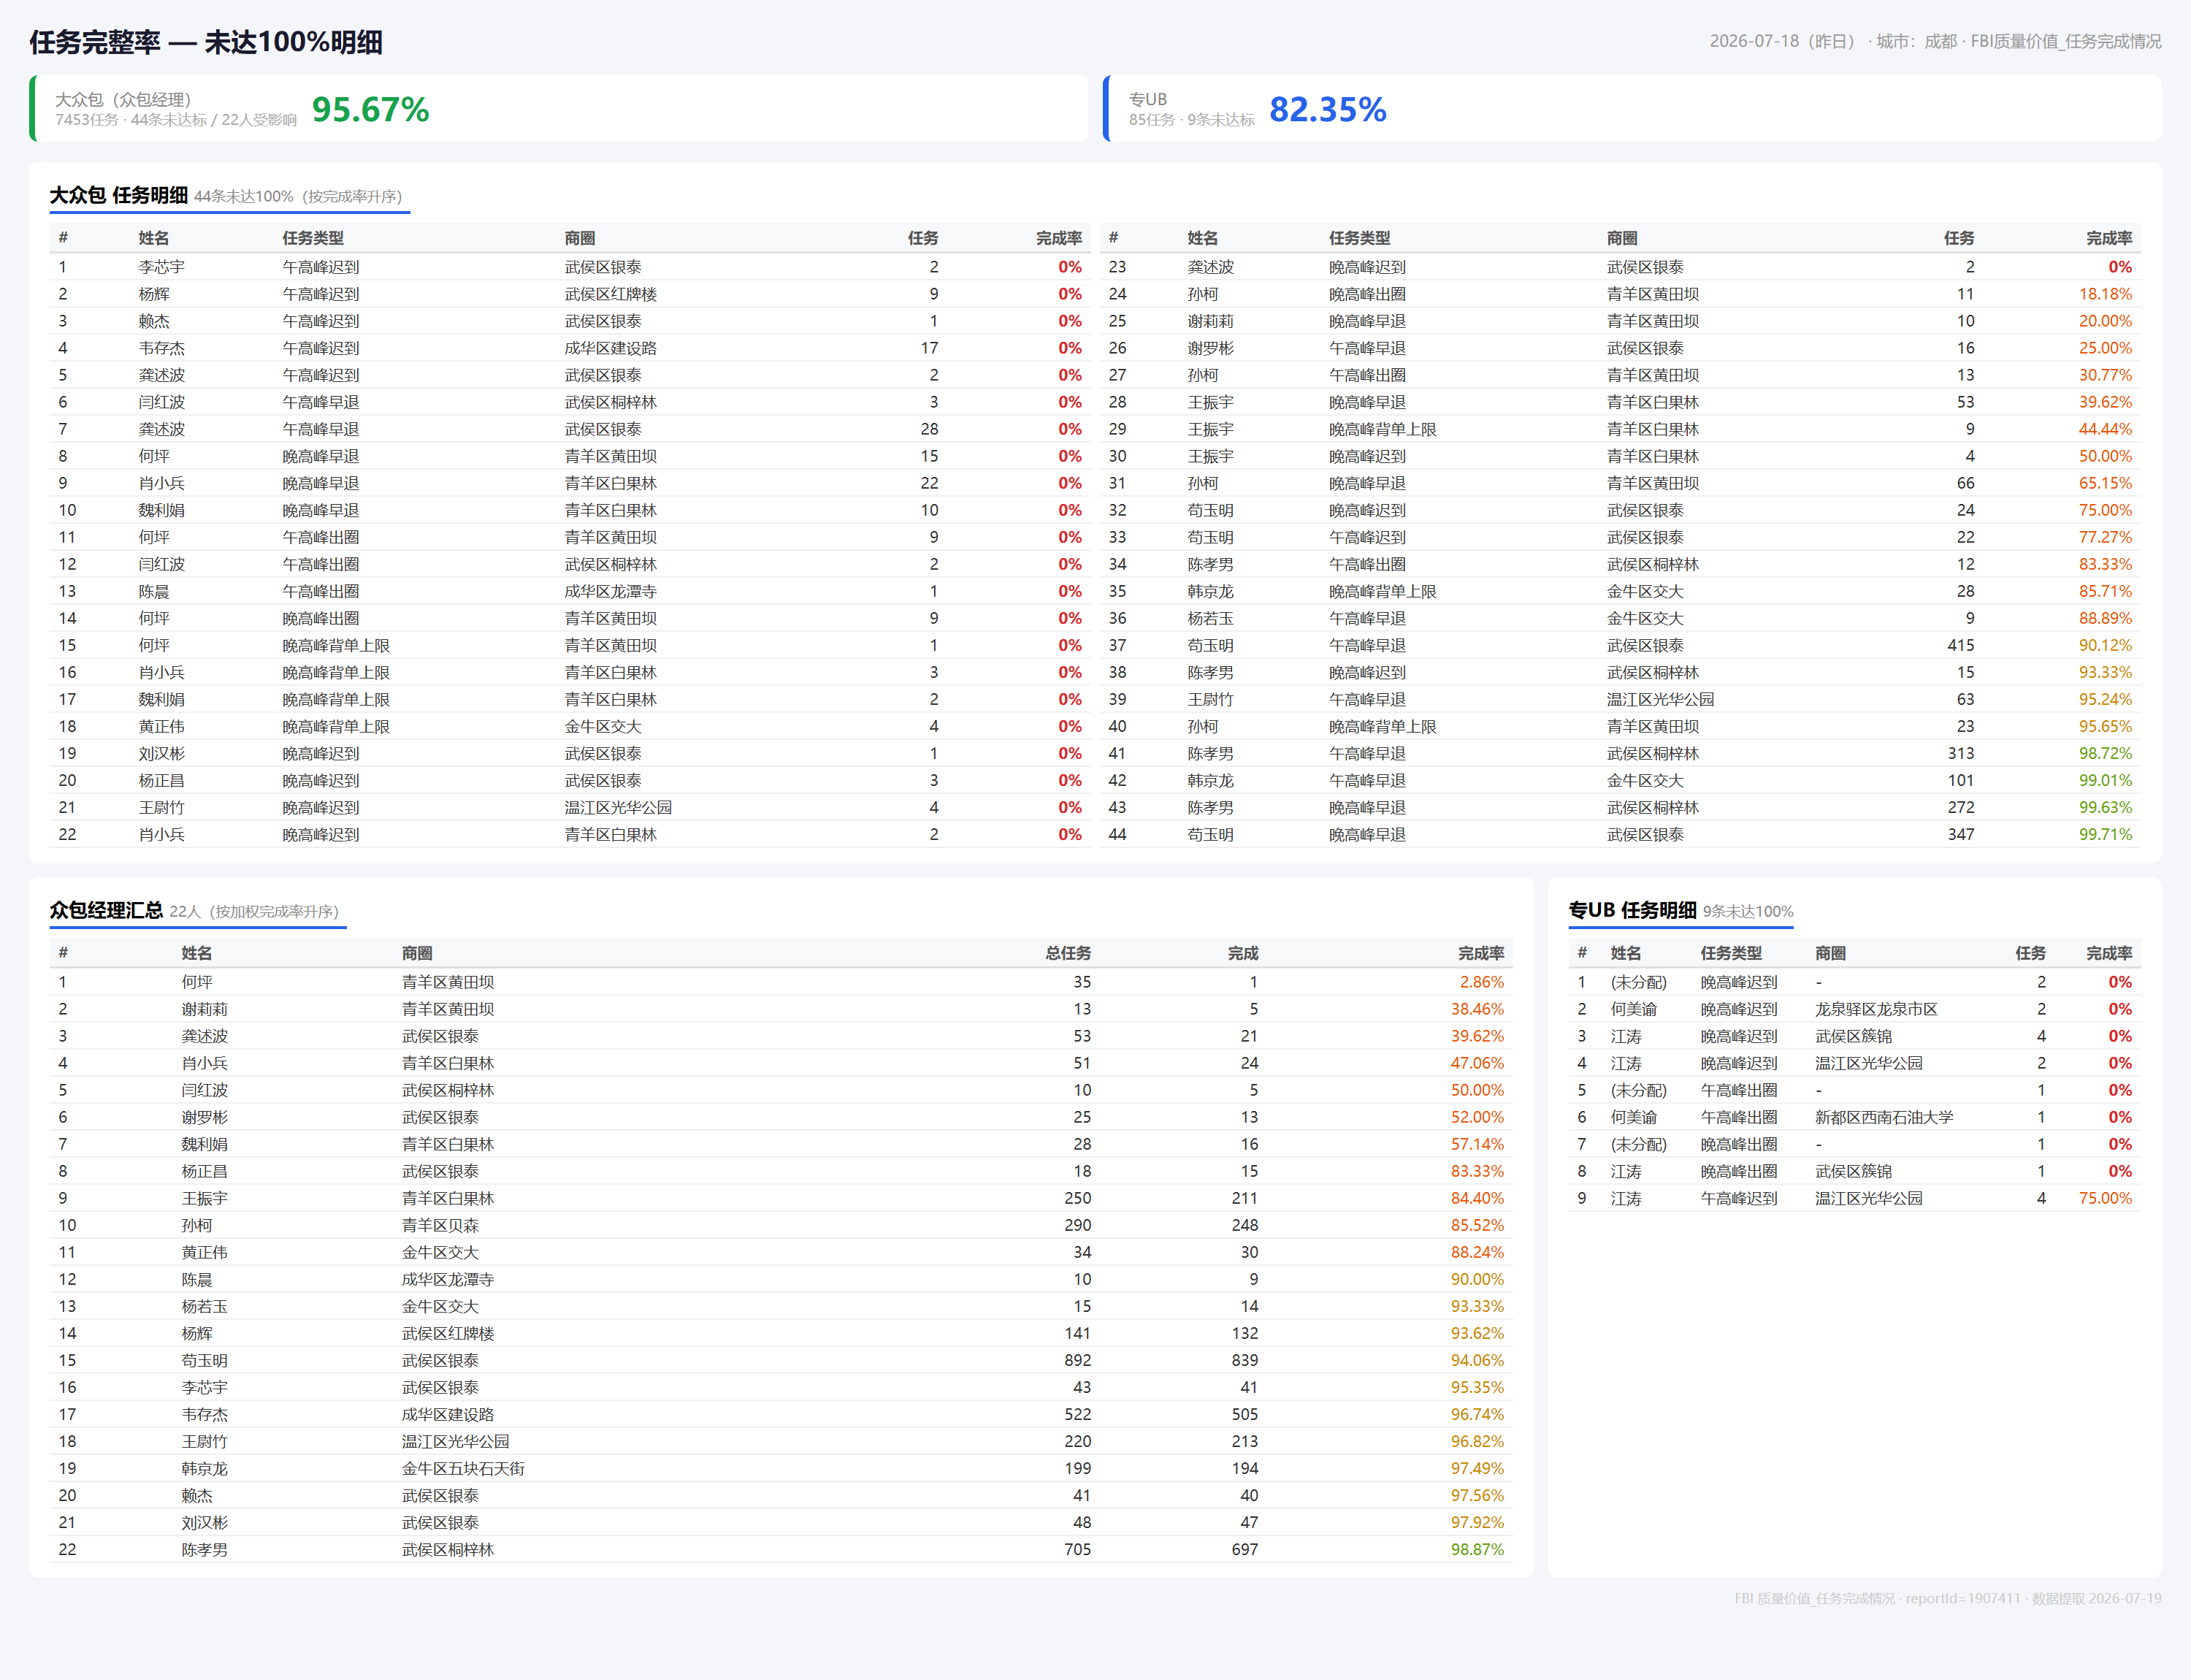Screen dimensions: 2191x1680
Task: Click the reportId=1907411 footer text
Action: 1963,1598
